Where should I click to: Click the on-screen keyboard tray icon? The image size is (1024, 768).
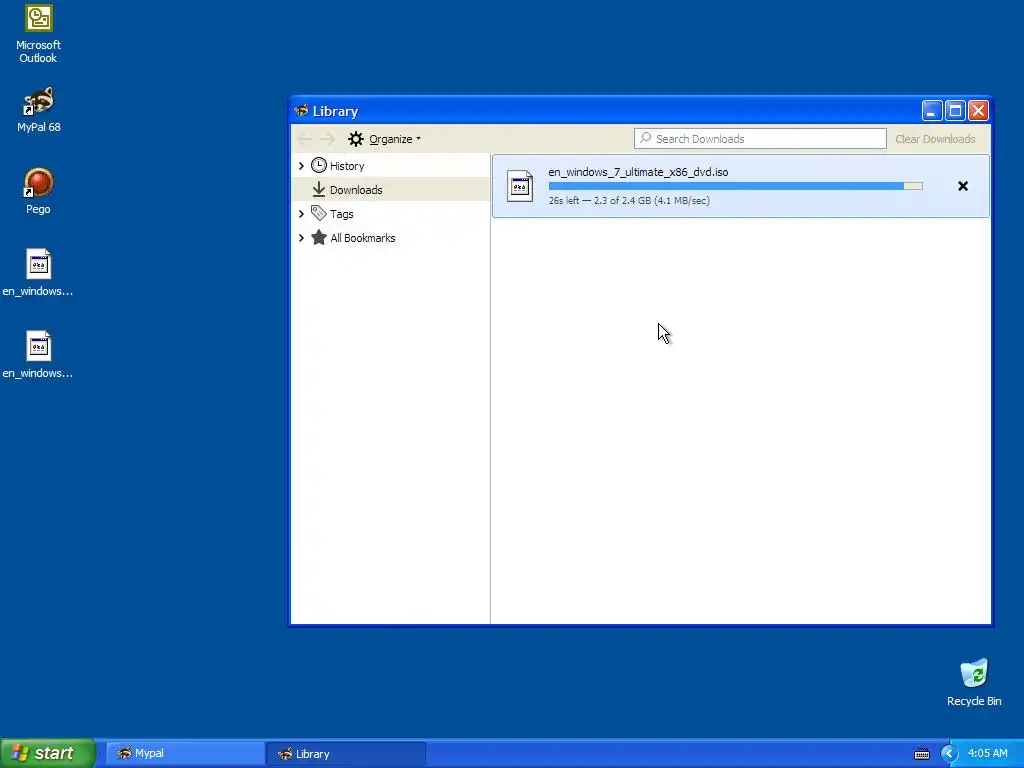pyautogui.click(x=921, y=754)
